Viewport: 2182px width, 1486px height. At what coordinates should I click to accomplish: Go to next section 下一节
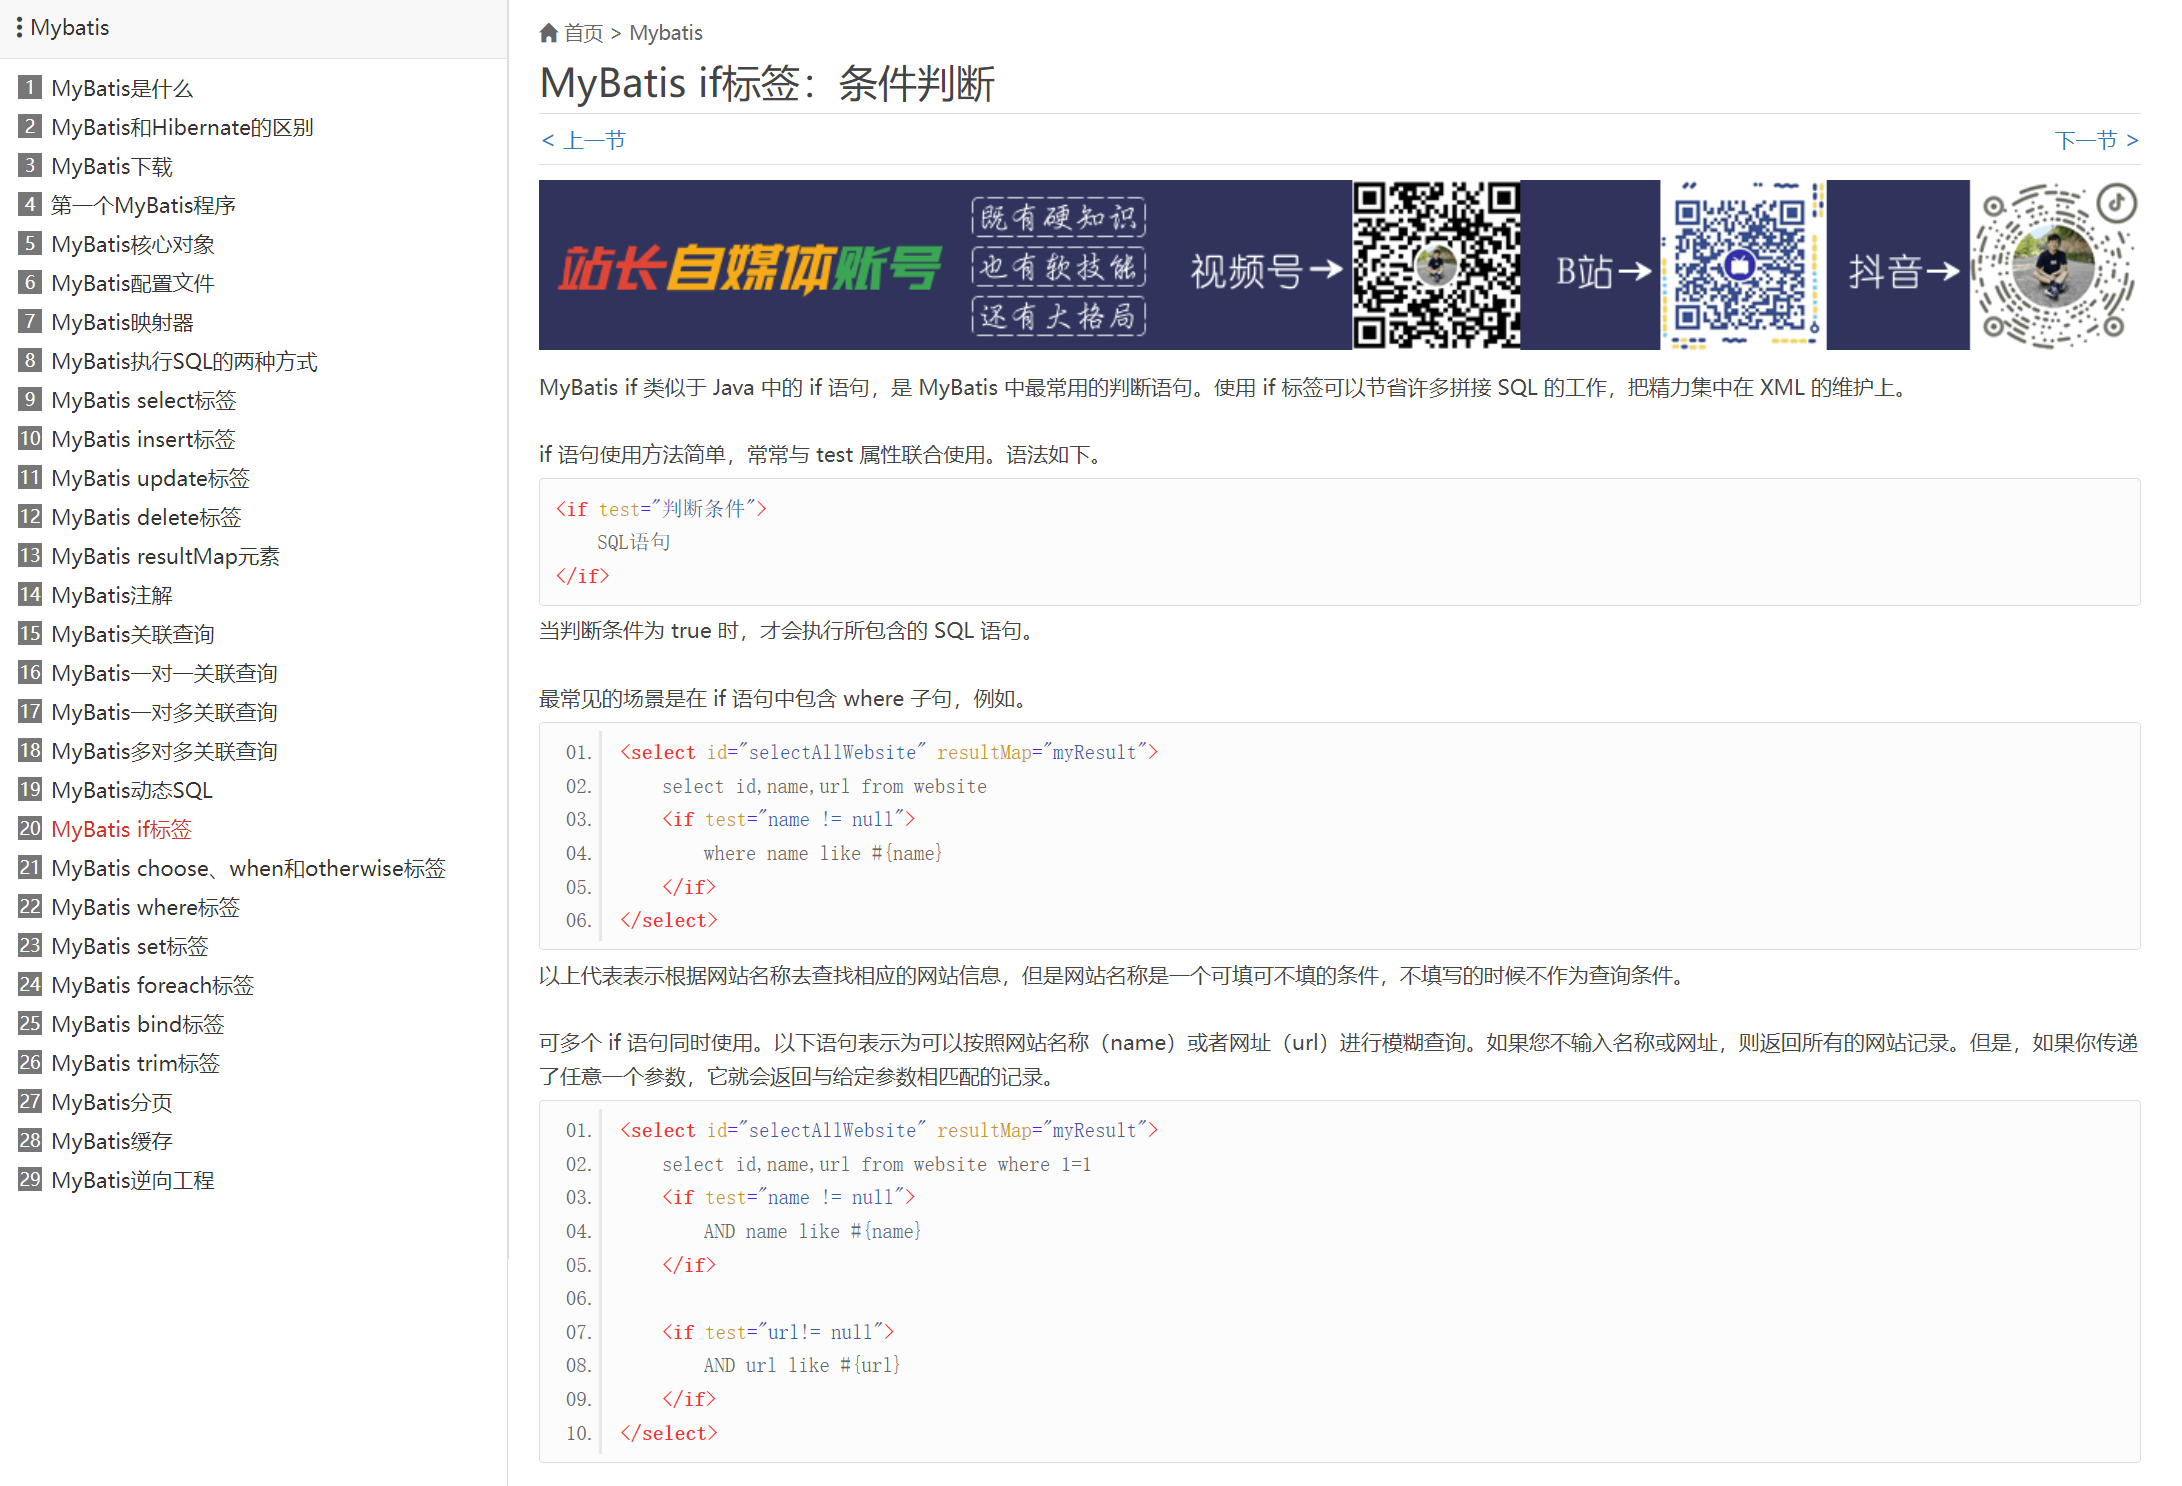point(2095,140)
